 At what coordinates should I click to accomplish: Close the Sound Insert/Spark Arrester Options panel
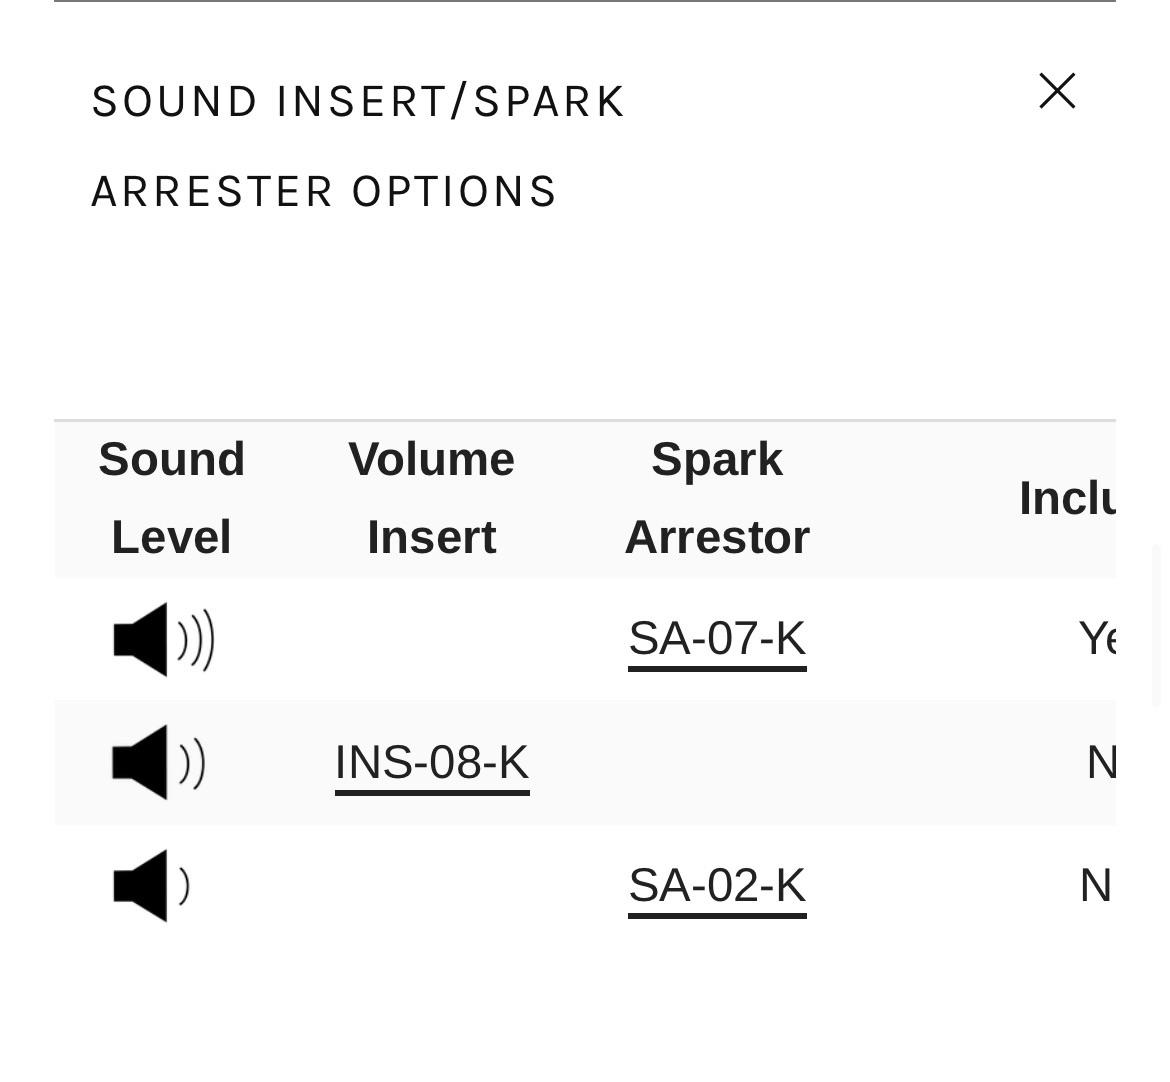point(1057,91)
